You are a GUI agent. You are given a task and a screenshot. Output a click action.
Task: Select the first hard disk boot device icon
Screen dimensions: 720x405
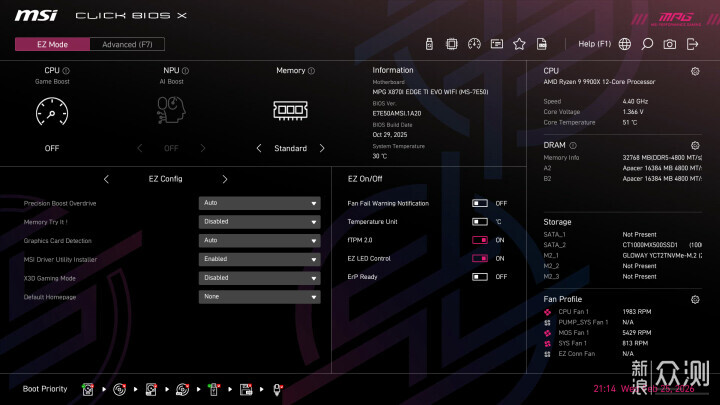[88, 389]
